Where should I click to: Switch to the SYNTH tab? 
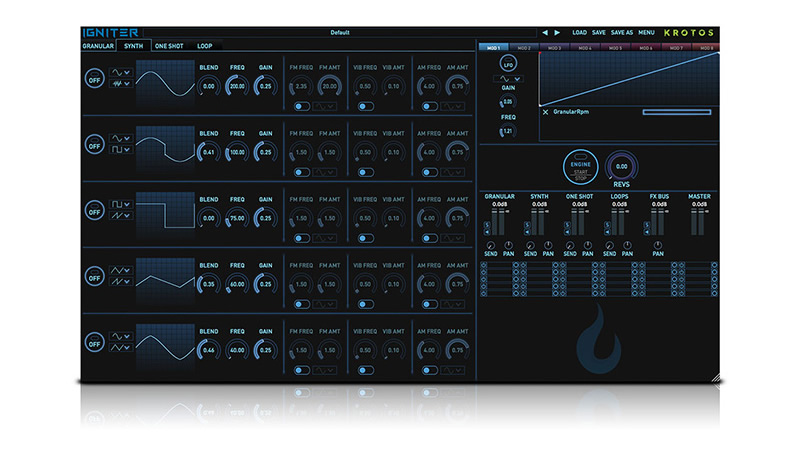click(x=134, y=46)
